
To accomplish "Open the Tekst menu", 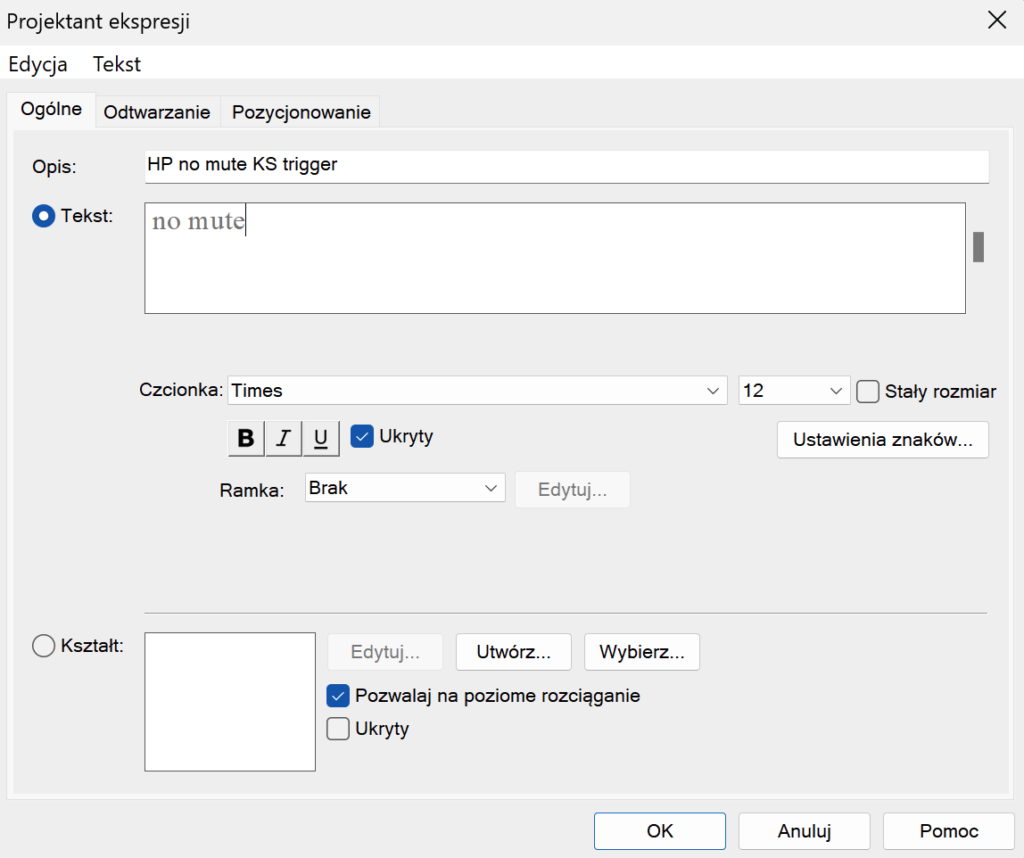I will tap(117, 65).
